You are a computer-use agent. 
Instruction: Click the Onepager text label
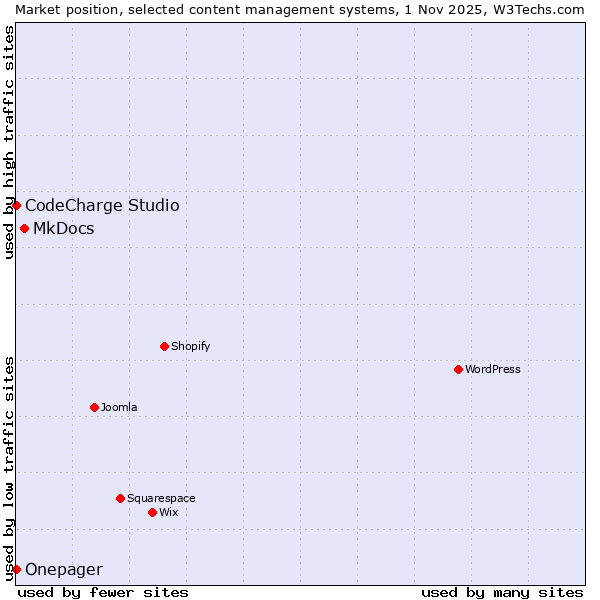click(64, 569)
